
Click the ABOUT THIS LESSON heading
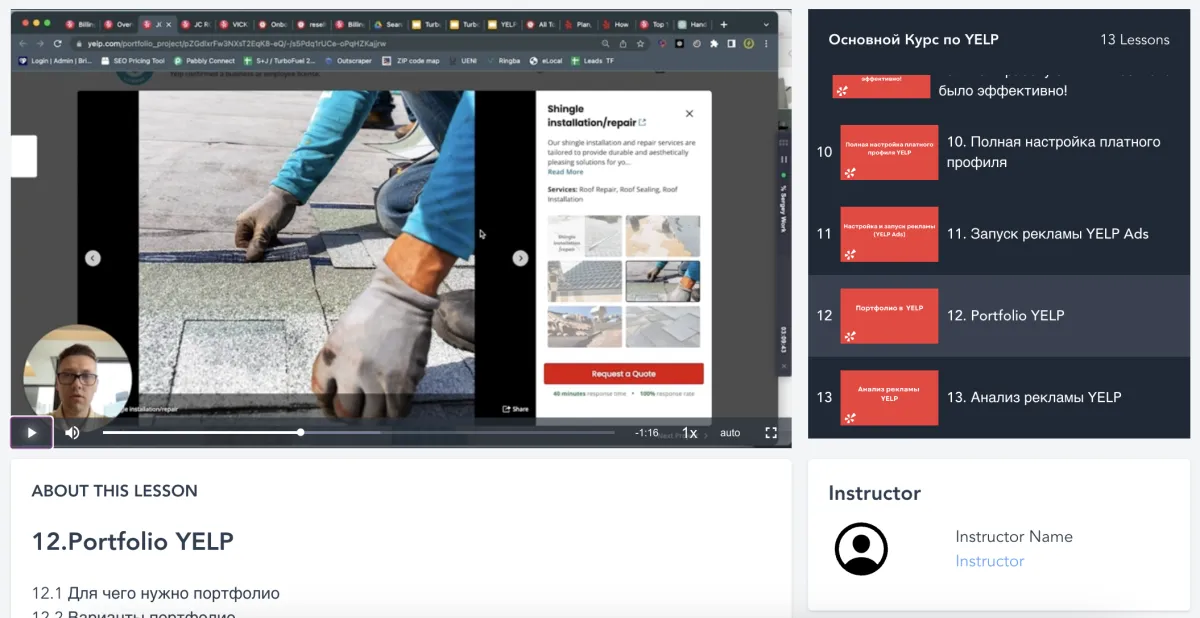pyautogui.click(x=115, y=491)
